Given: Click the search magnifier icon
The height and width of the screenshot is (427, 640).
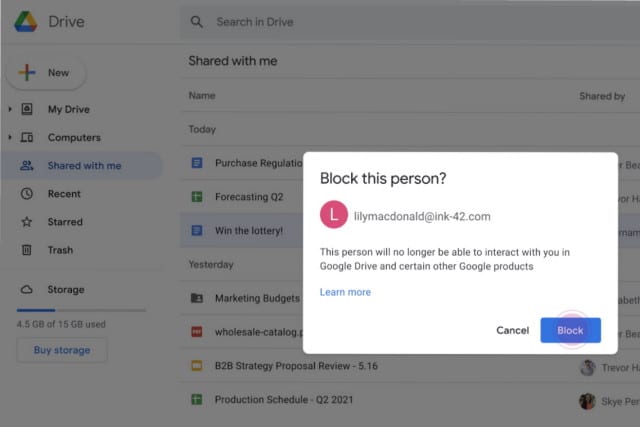Looking at the screenshot, I should pos(197,22).
